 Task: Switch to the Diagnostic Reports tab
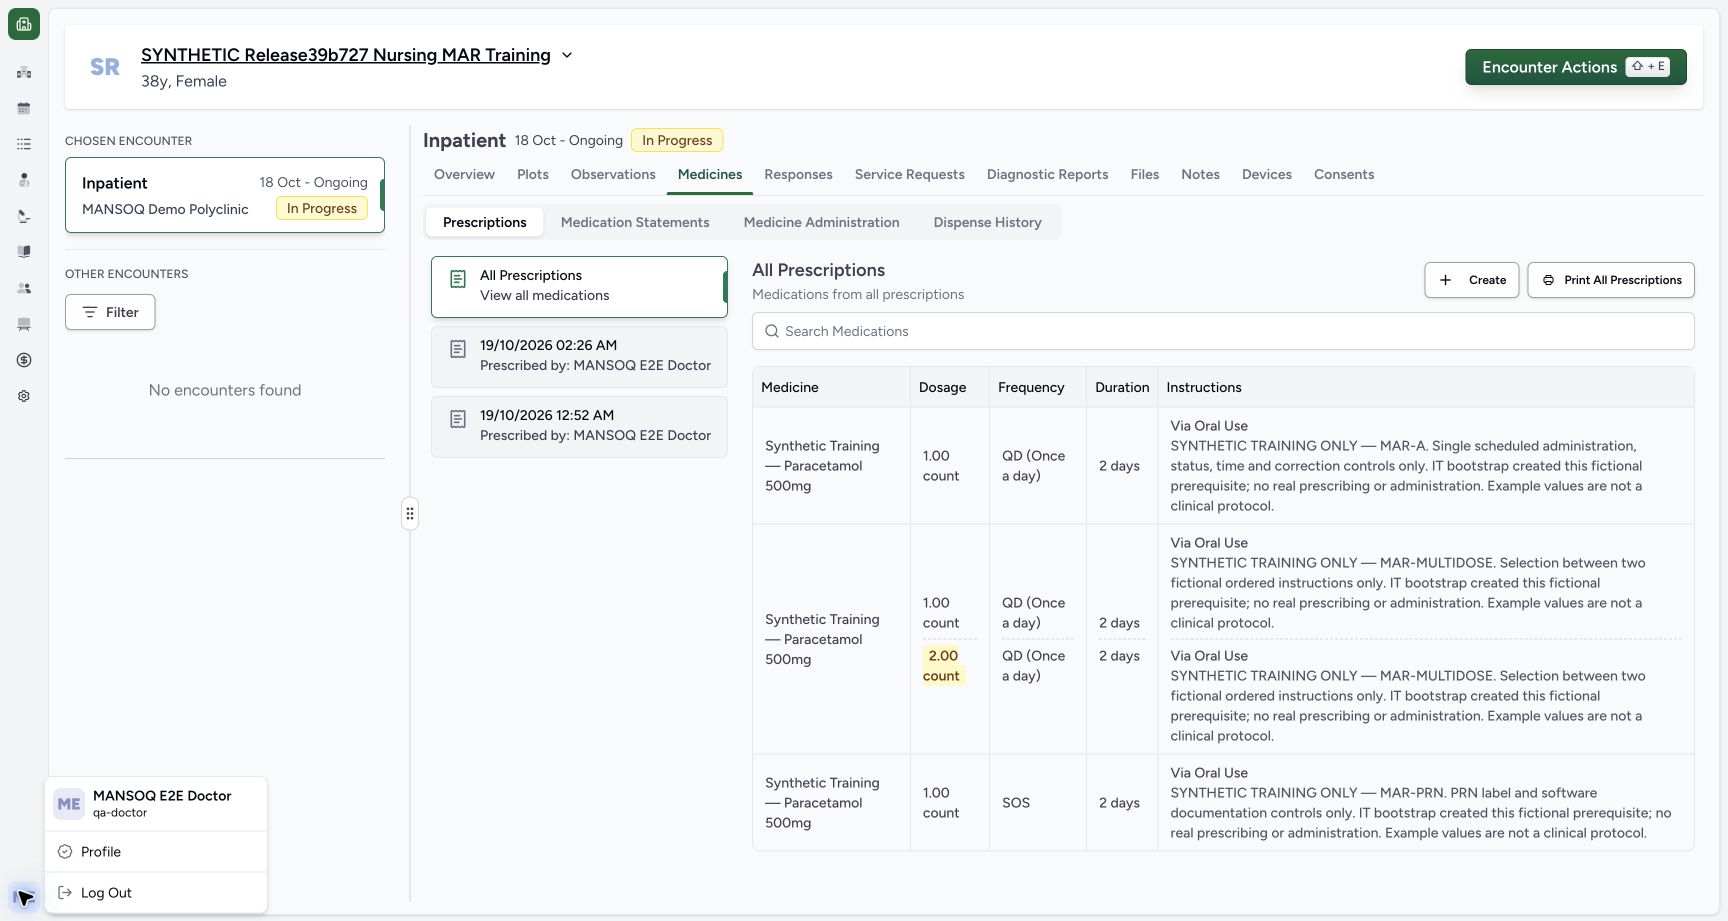[x=1048, y=174]
